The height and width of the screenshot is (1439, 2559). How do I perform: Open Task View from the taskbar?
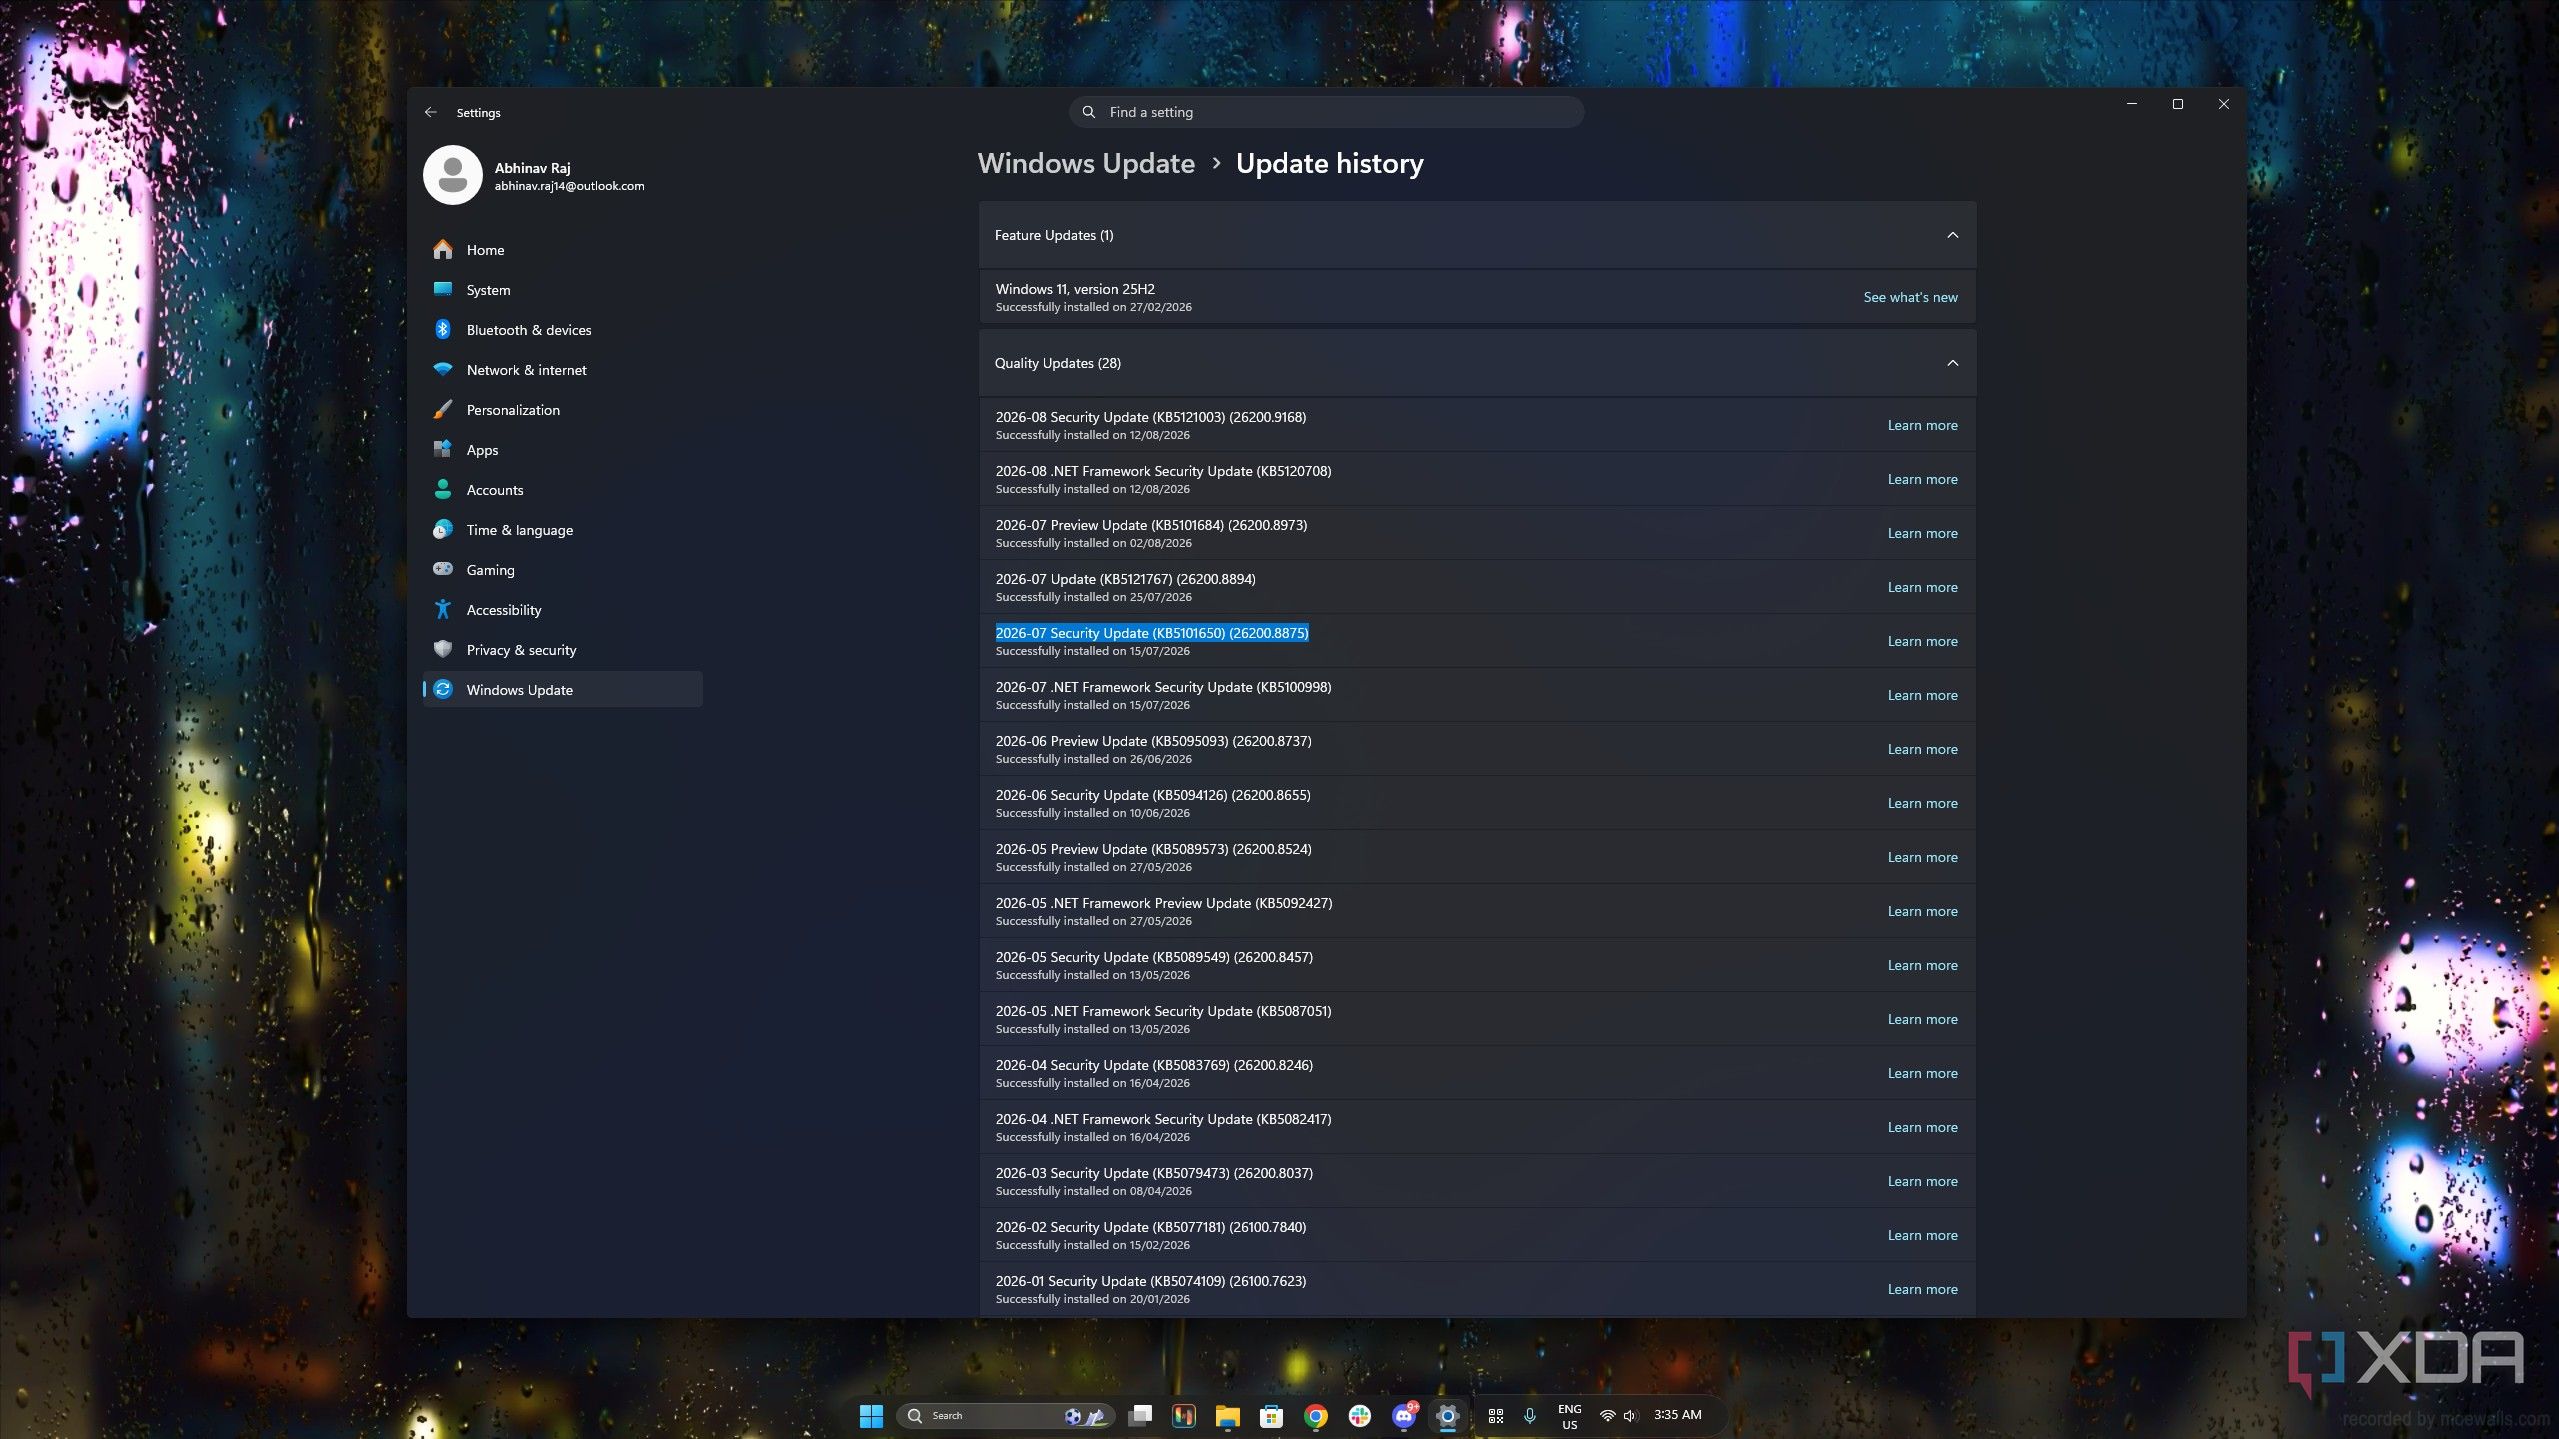click(x=1140, y=1415)
